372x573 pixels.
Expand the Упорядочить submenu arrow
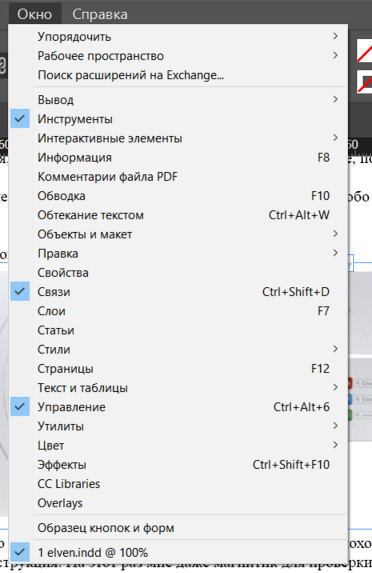click(x=335, y=36)
